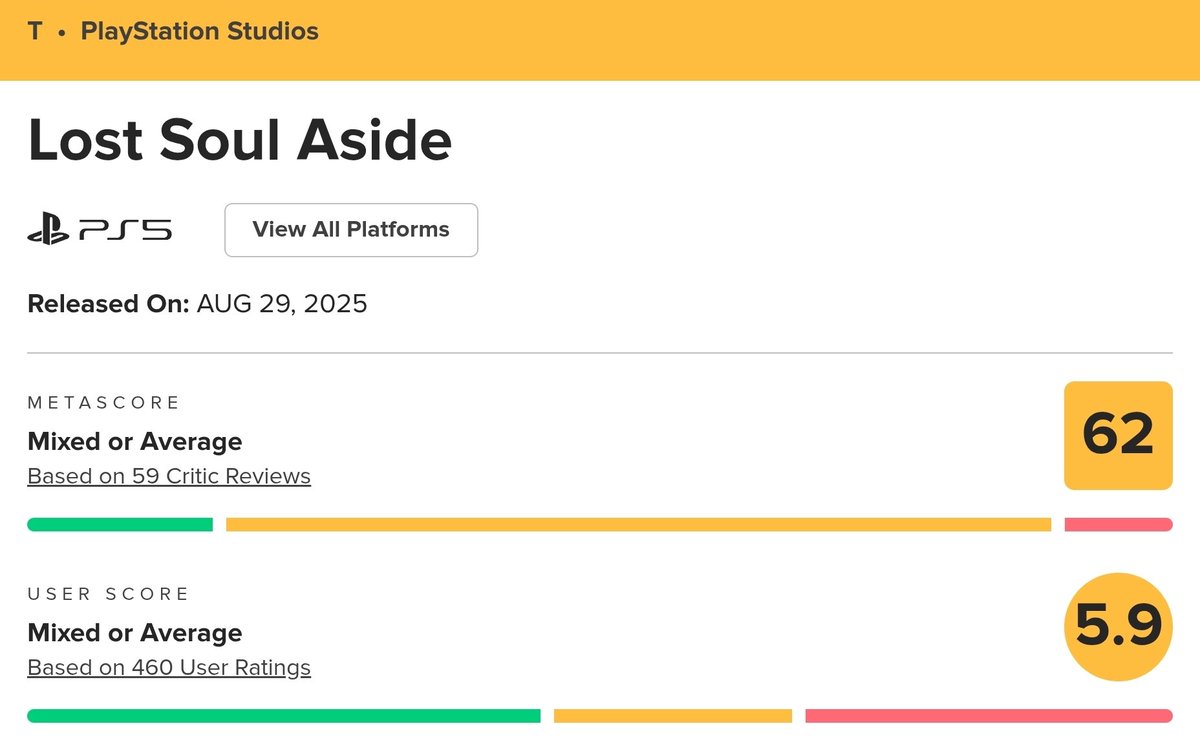Select the red negative user ratings bar
The image size is (1200, 746).
pos(989,716)
